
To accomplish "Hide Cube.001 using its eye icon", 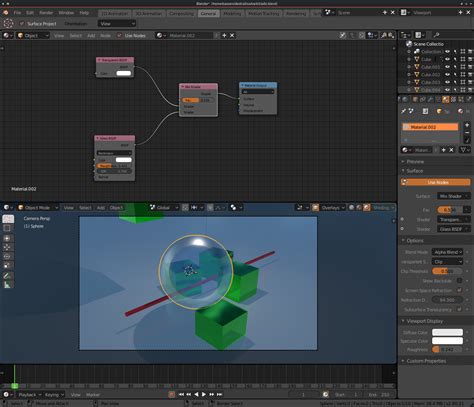I will click(x=448, y=67).
